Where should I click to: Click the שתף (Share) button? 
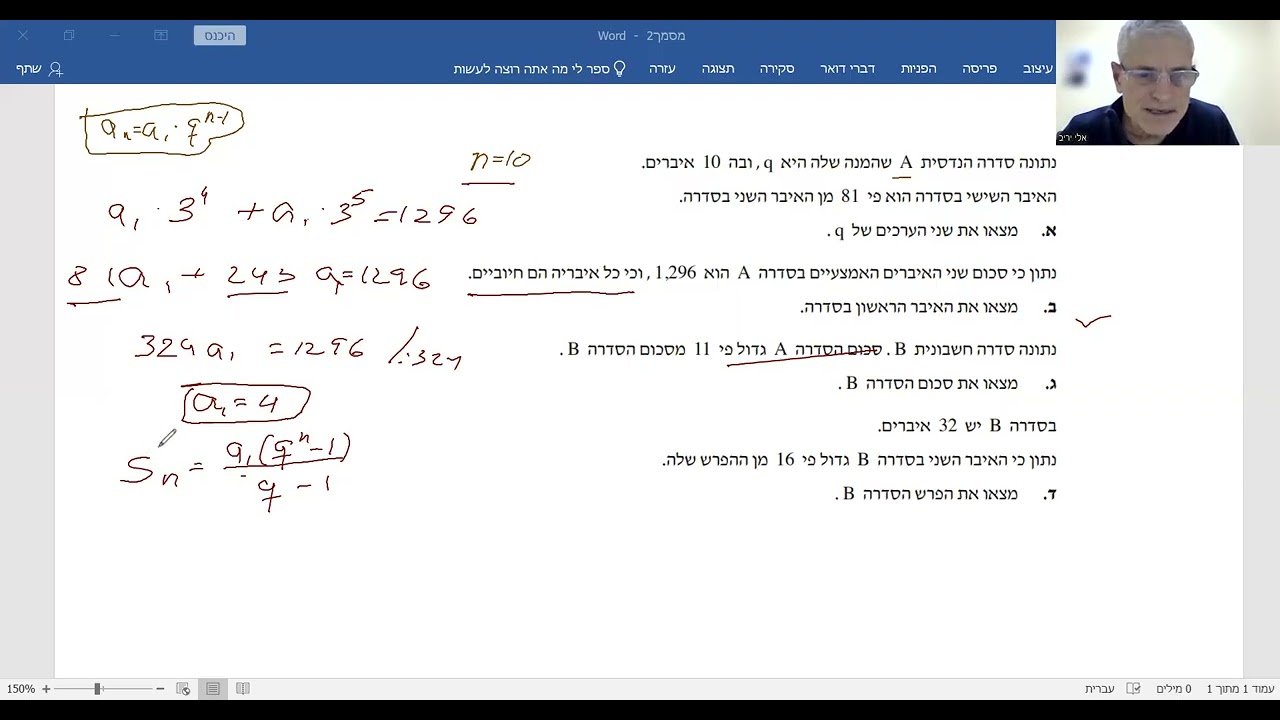(39, 68)
